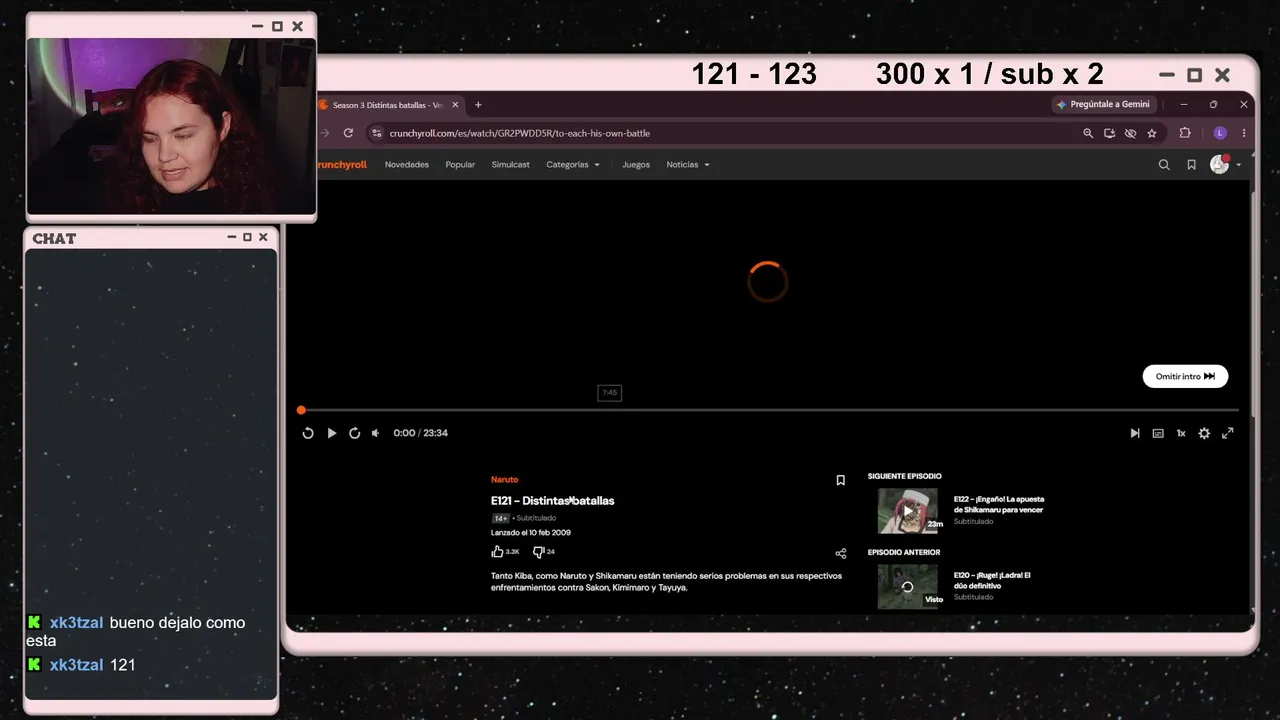Share the episode with the share icon

pyautogui.click(x=841, y=553)
